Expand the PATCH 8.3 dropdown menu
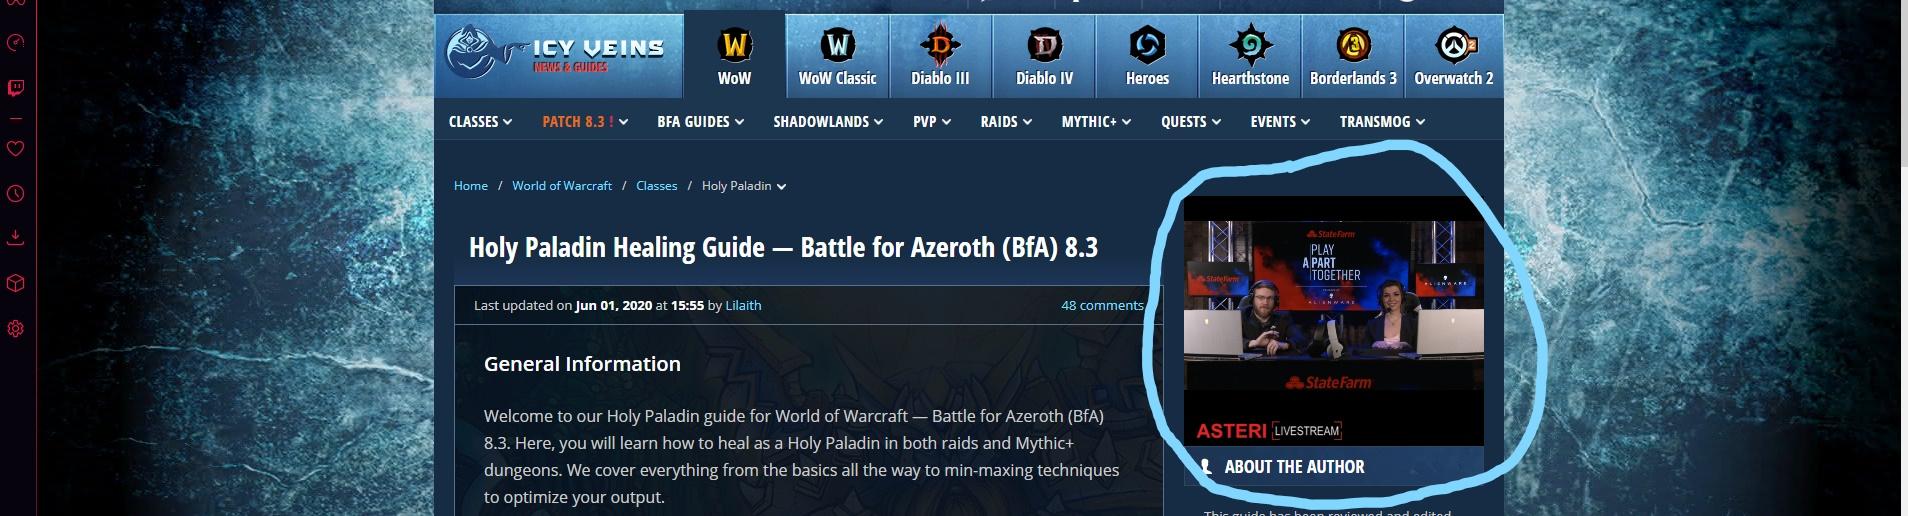The width and height of the screenshot is (1908, 516). 585,122
